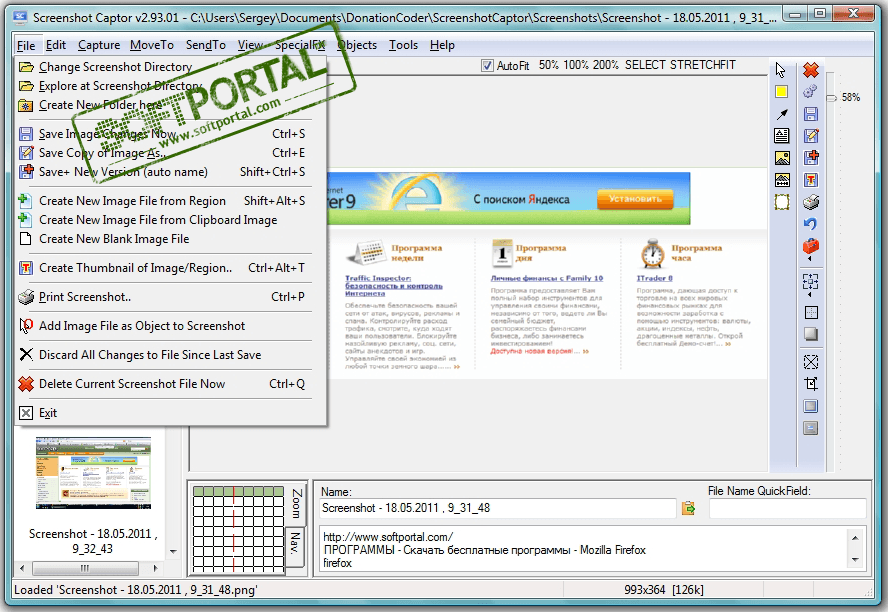This screenshot has height=612, width=888.
Task: Click the printer icon in the right toolbar
Action: click(811, 202)
